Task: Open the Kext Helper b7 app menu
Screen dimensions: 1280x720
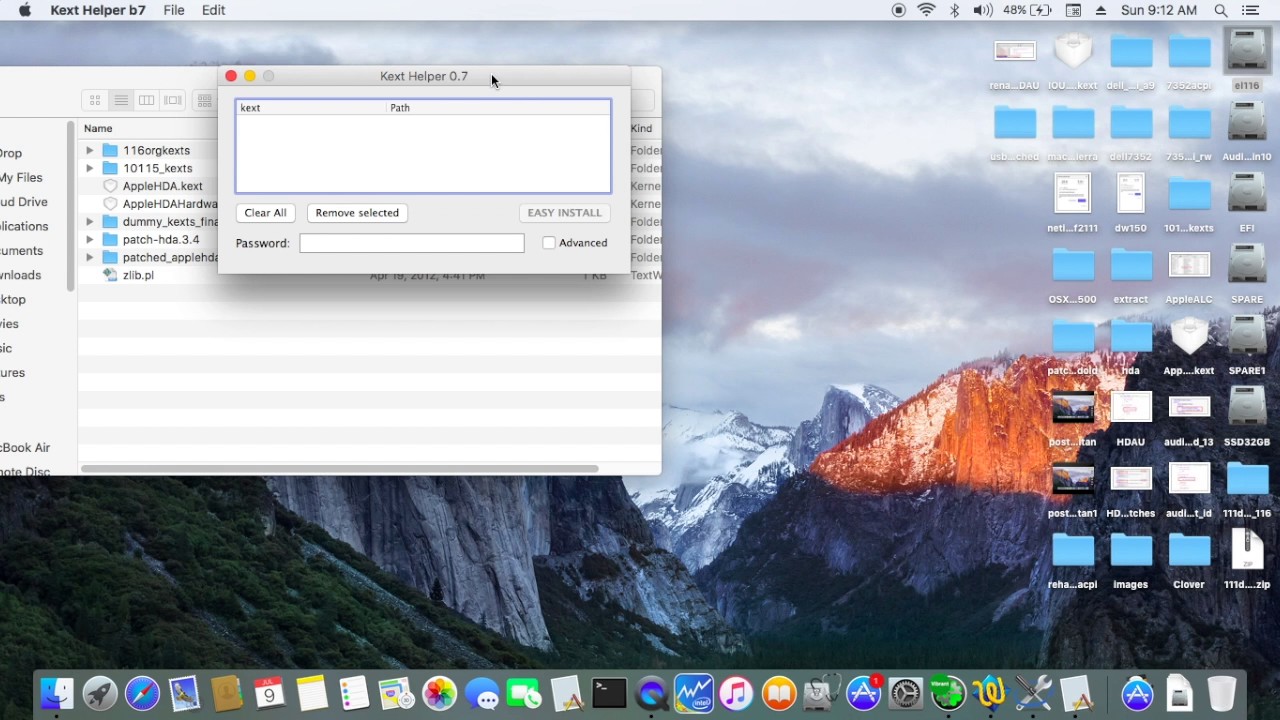Action: pos(97,10)
